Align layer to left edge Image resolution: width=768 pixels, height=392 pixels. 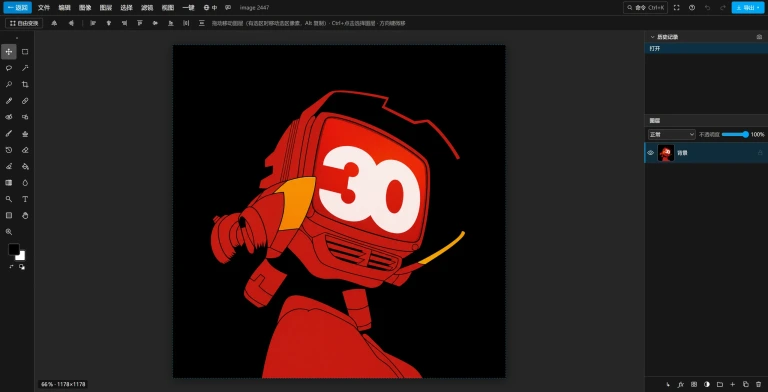point(93,23)
